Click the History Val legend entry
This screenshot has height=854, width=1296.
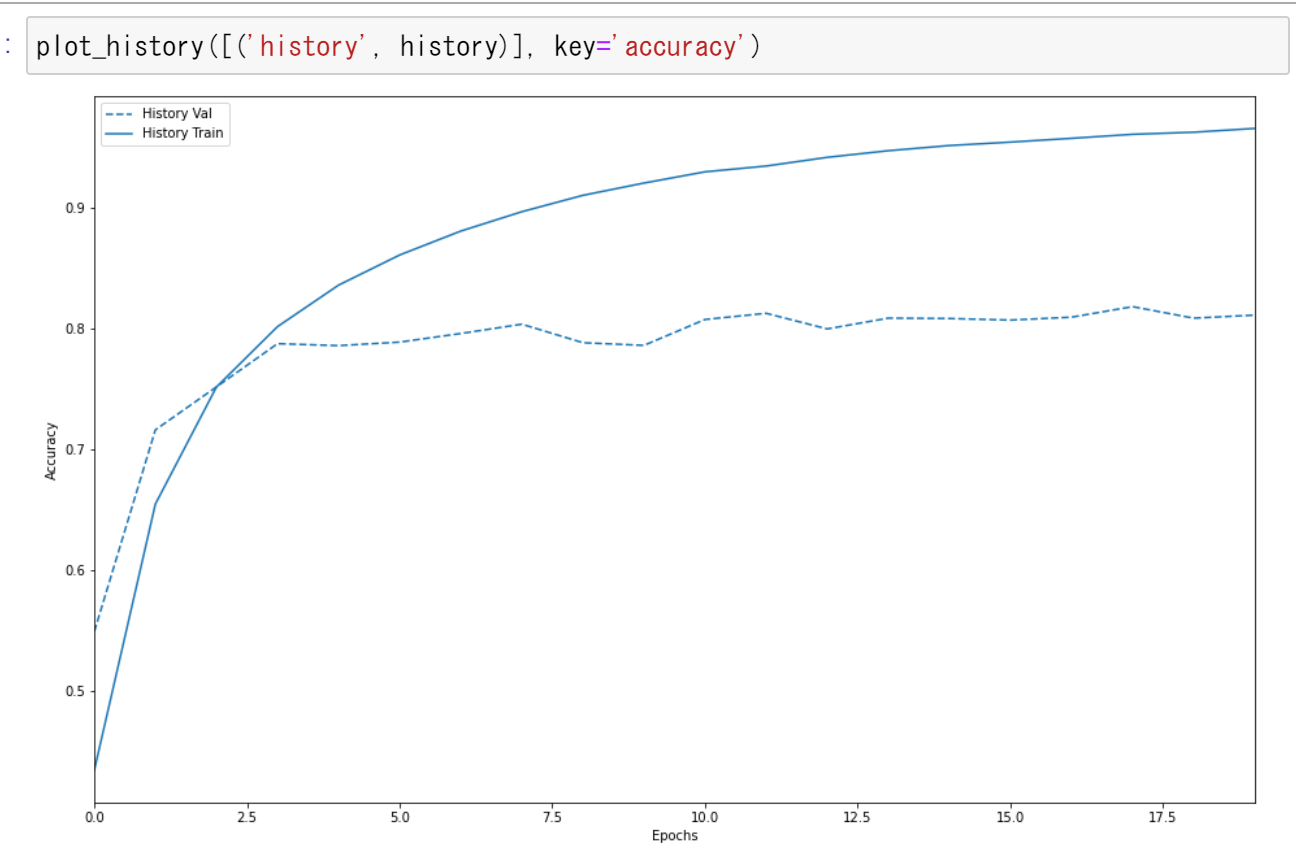[177, 114]
